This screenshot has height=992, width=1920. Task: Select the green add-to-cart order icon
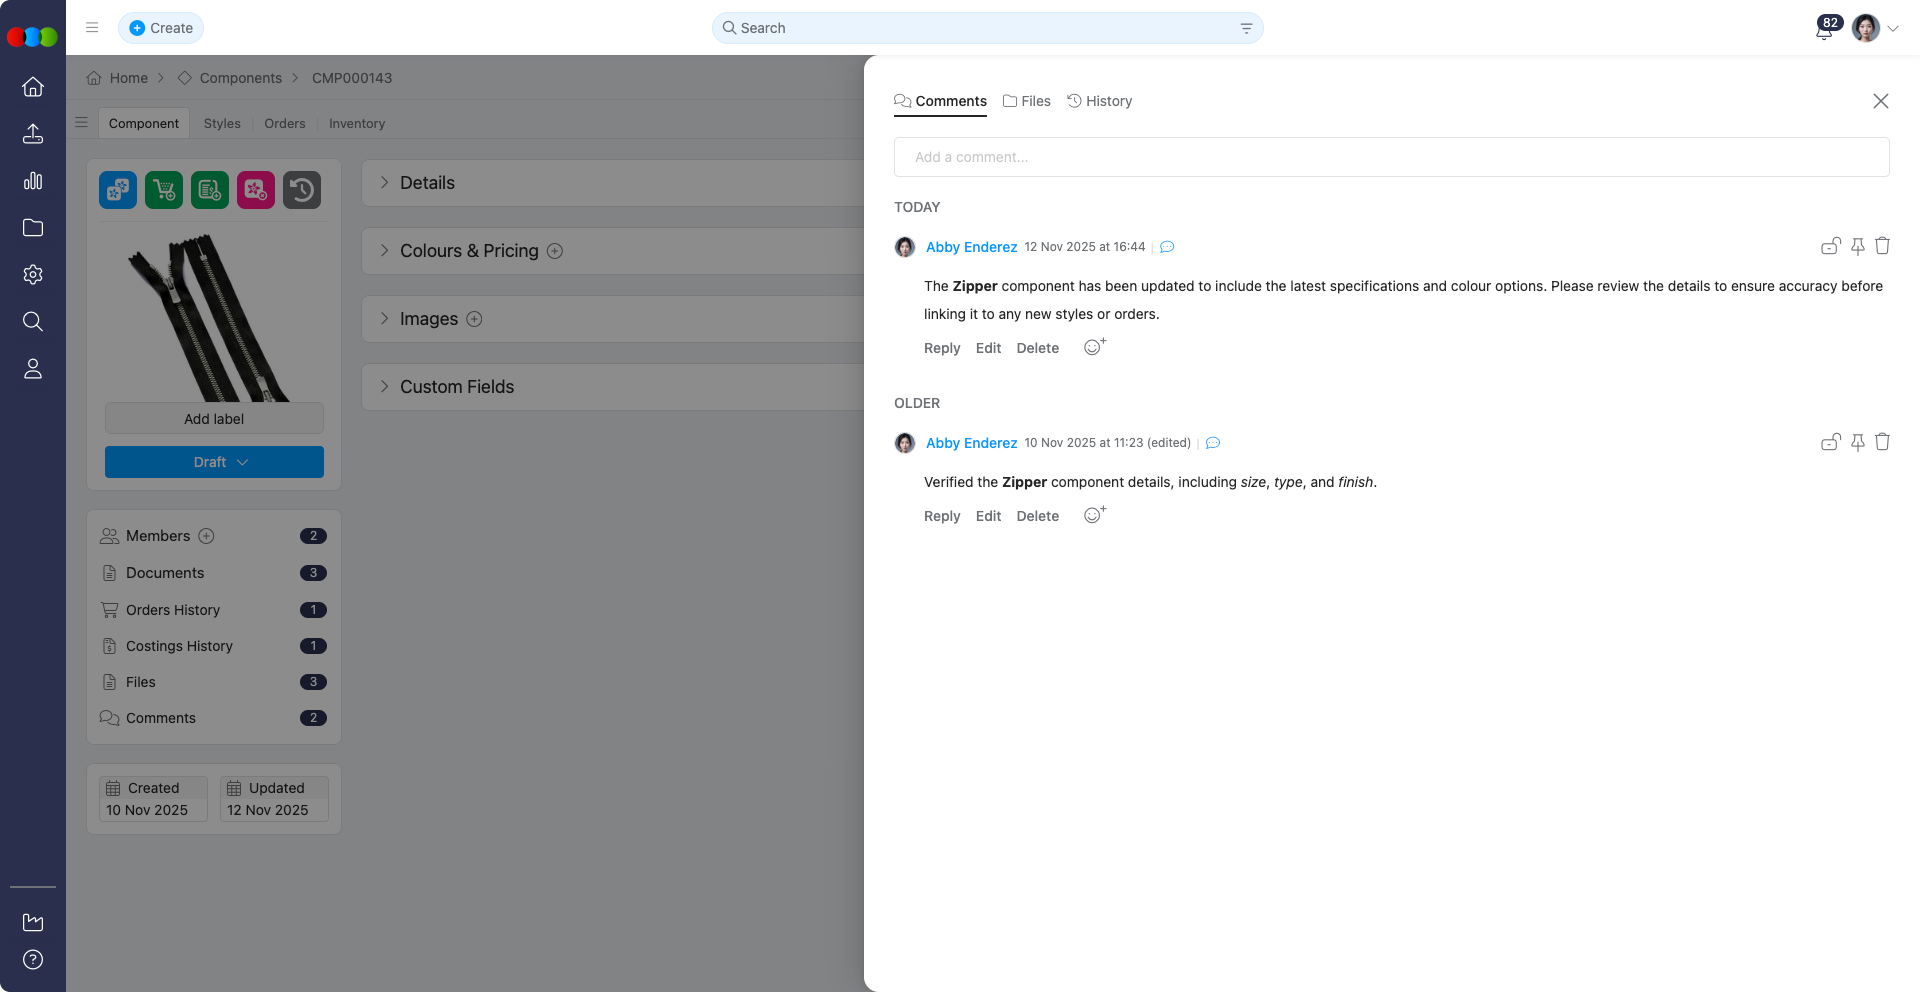point(163,190)
